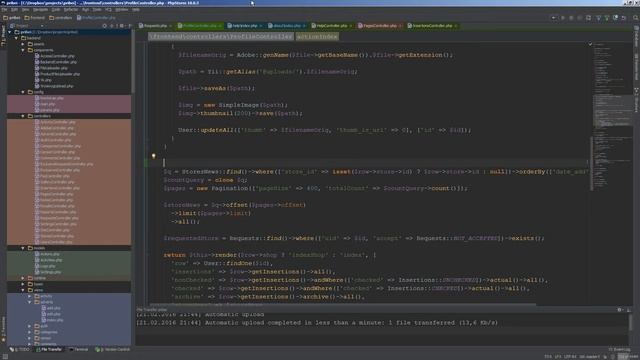
Task: Click the VCS update project icon
Action: 598,18
